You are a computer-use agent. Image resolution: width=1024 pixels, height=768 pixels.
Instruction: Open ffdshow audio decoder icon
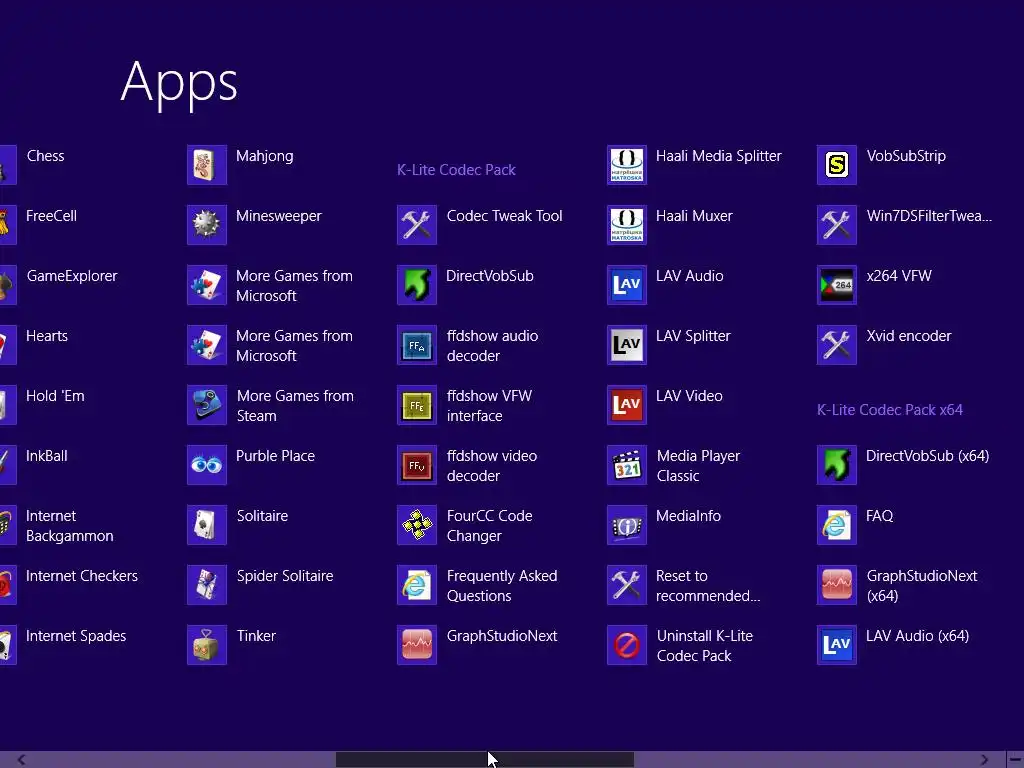(417, 345)
